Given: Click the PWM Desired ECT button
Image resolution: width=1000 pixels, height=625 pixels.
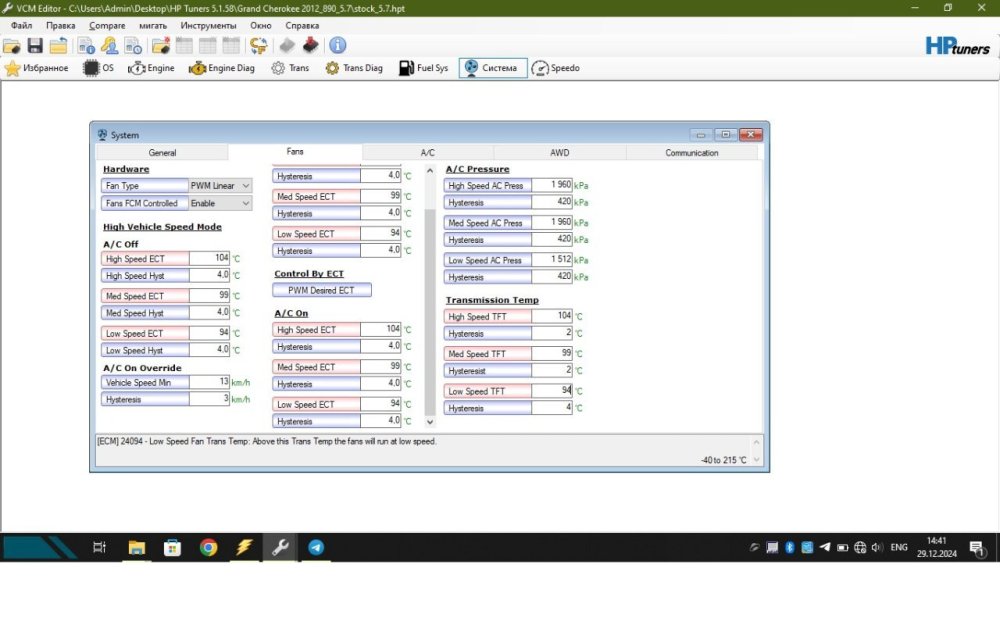Looking at the screenshot, I should tap(321, 290).
